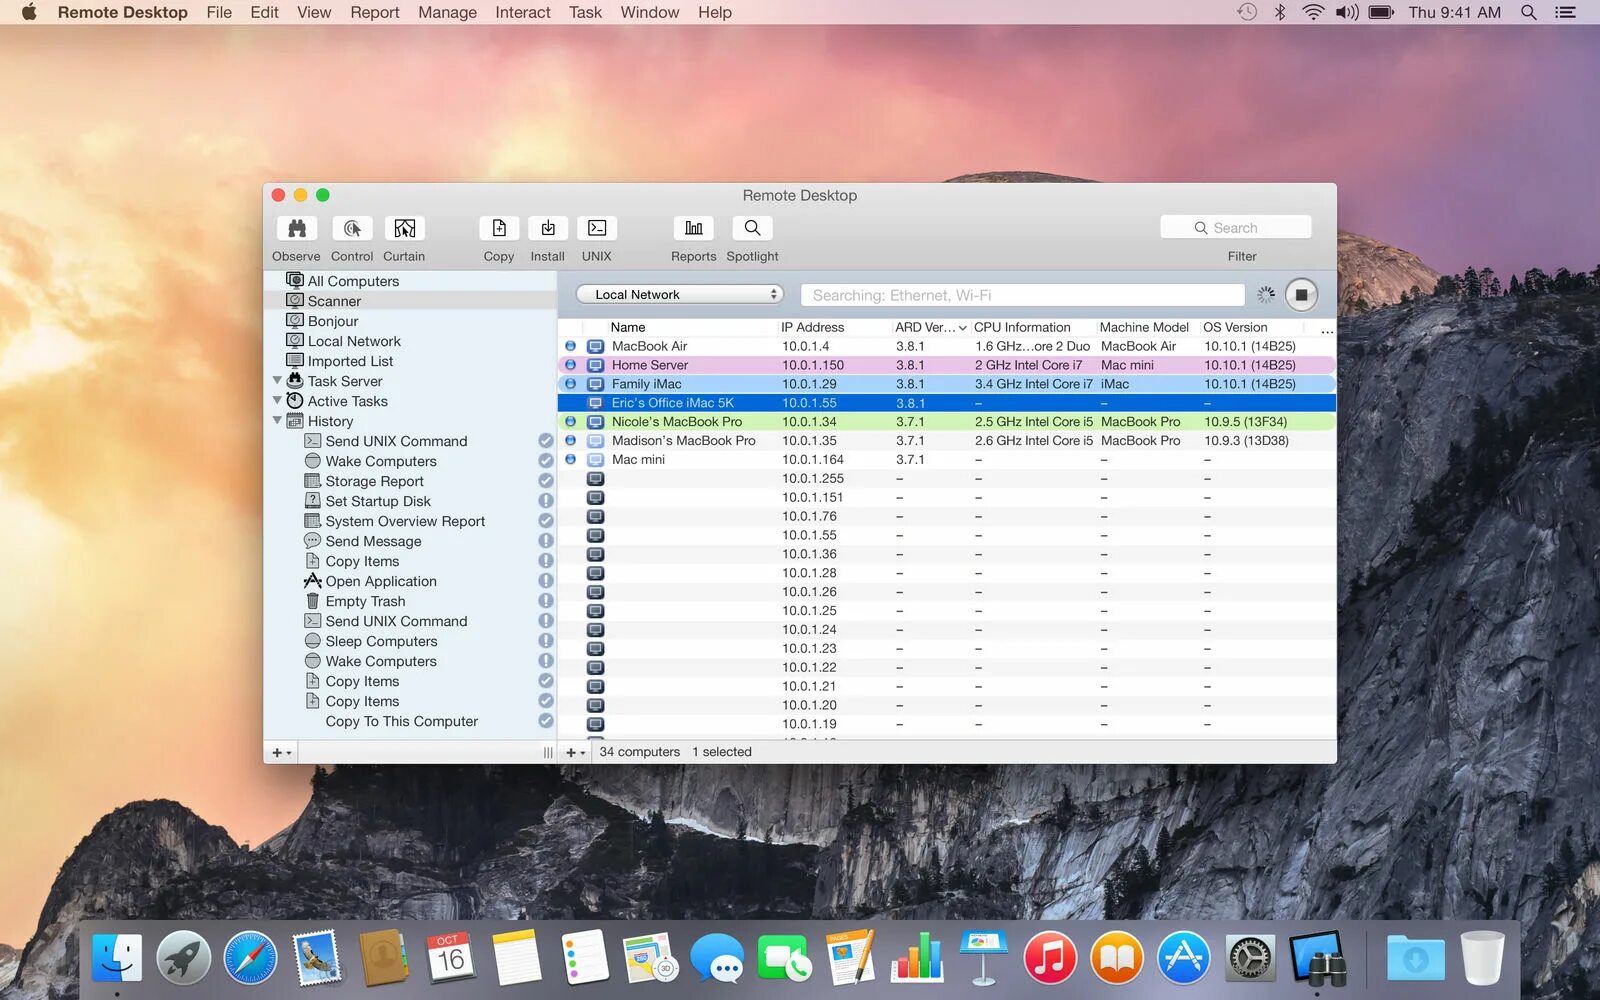Viewport: 1600px width, 1000px height.
Task: Click the Curtain toolbar icon
Action: click(404, 228)
